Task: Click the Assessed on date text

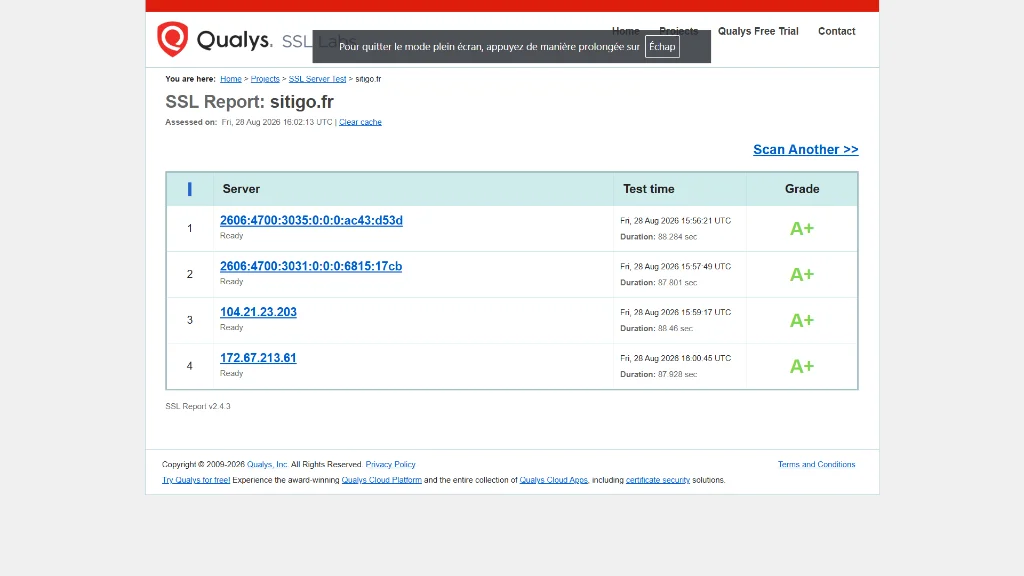Action: click(x=277, y=122)
